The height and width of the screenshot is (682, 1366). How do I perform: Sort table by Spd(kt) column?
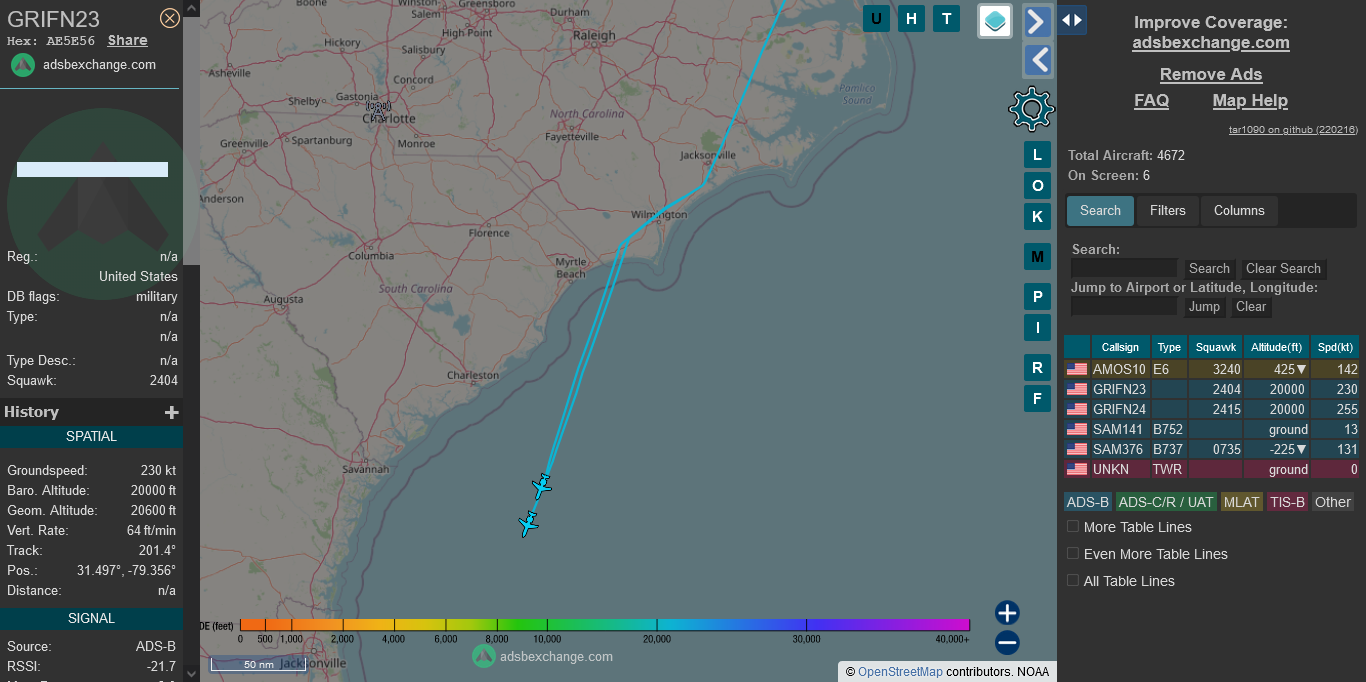1335,347
